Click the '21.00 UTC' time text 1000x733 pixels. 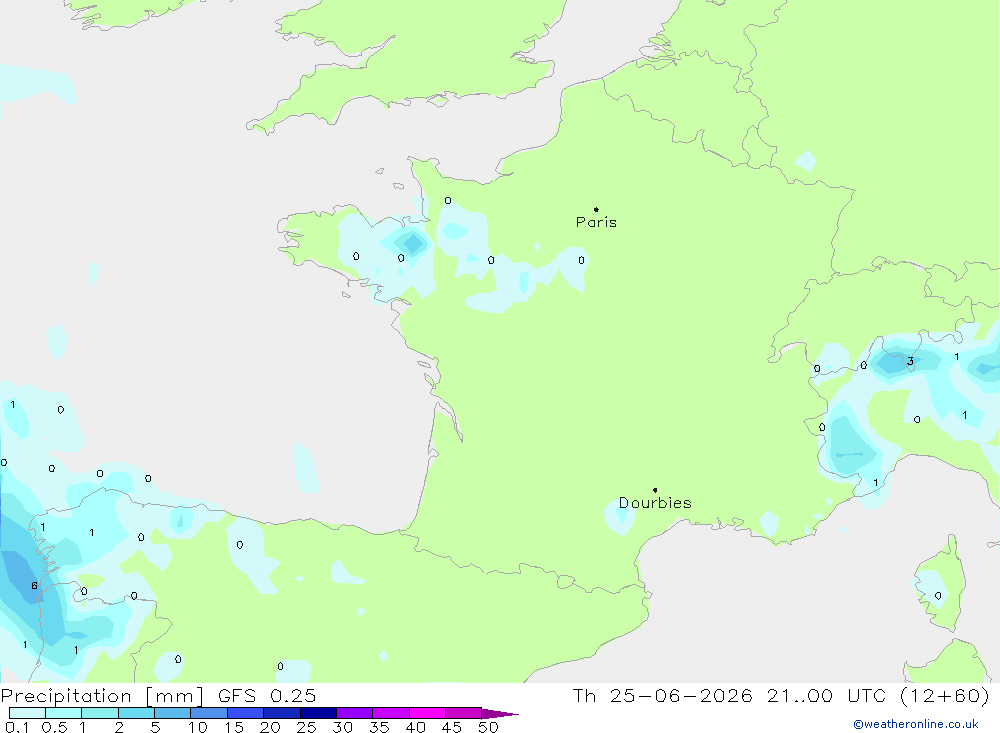pos(827,695)
